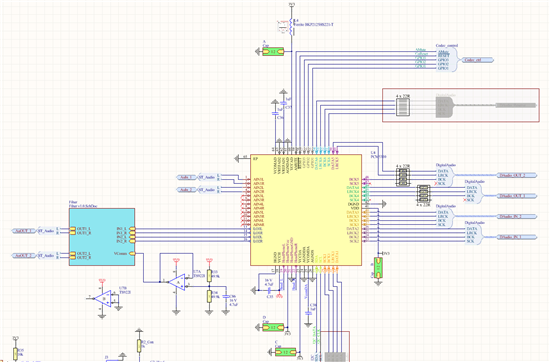Click the U7B op-amp triangle symbol
This screenshot has width=550, height=362.
point(103,299)
